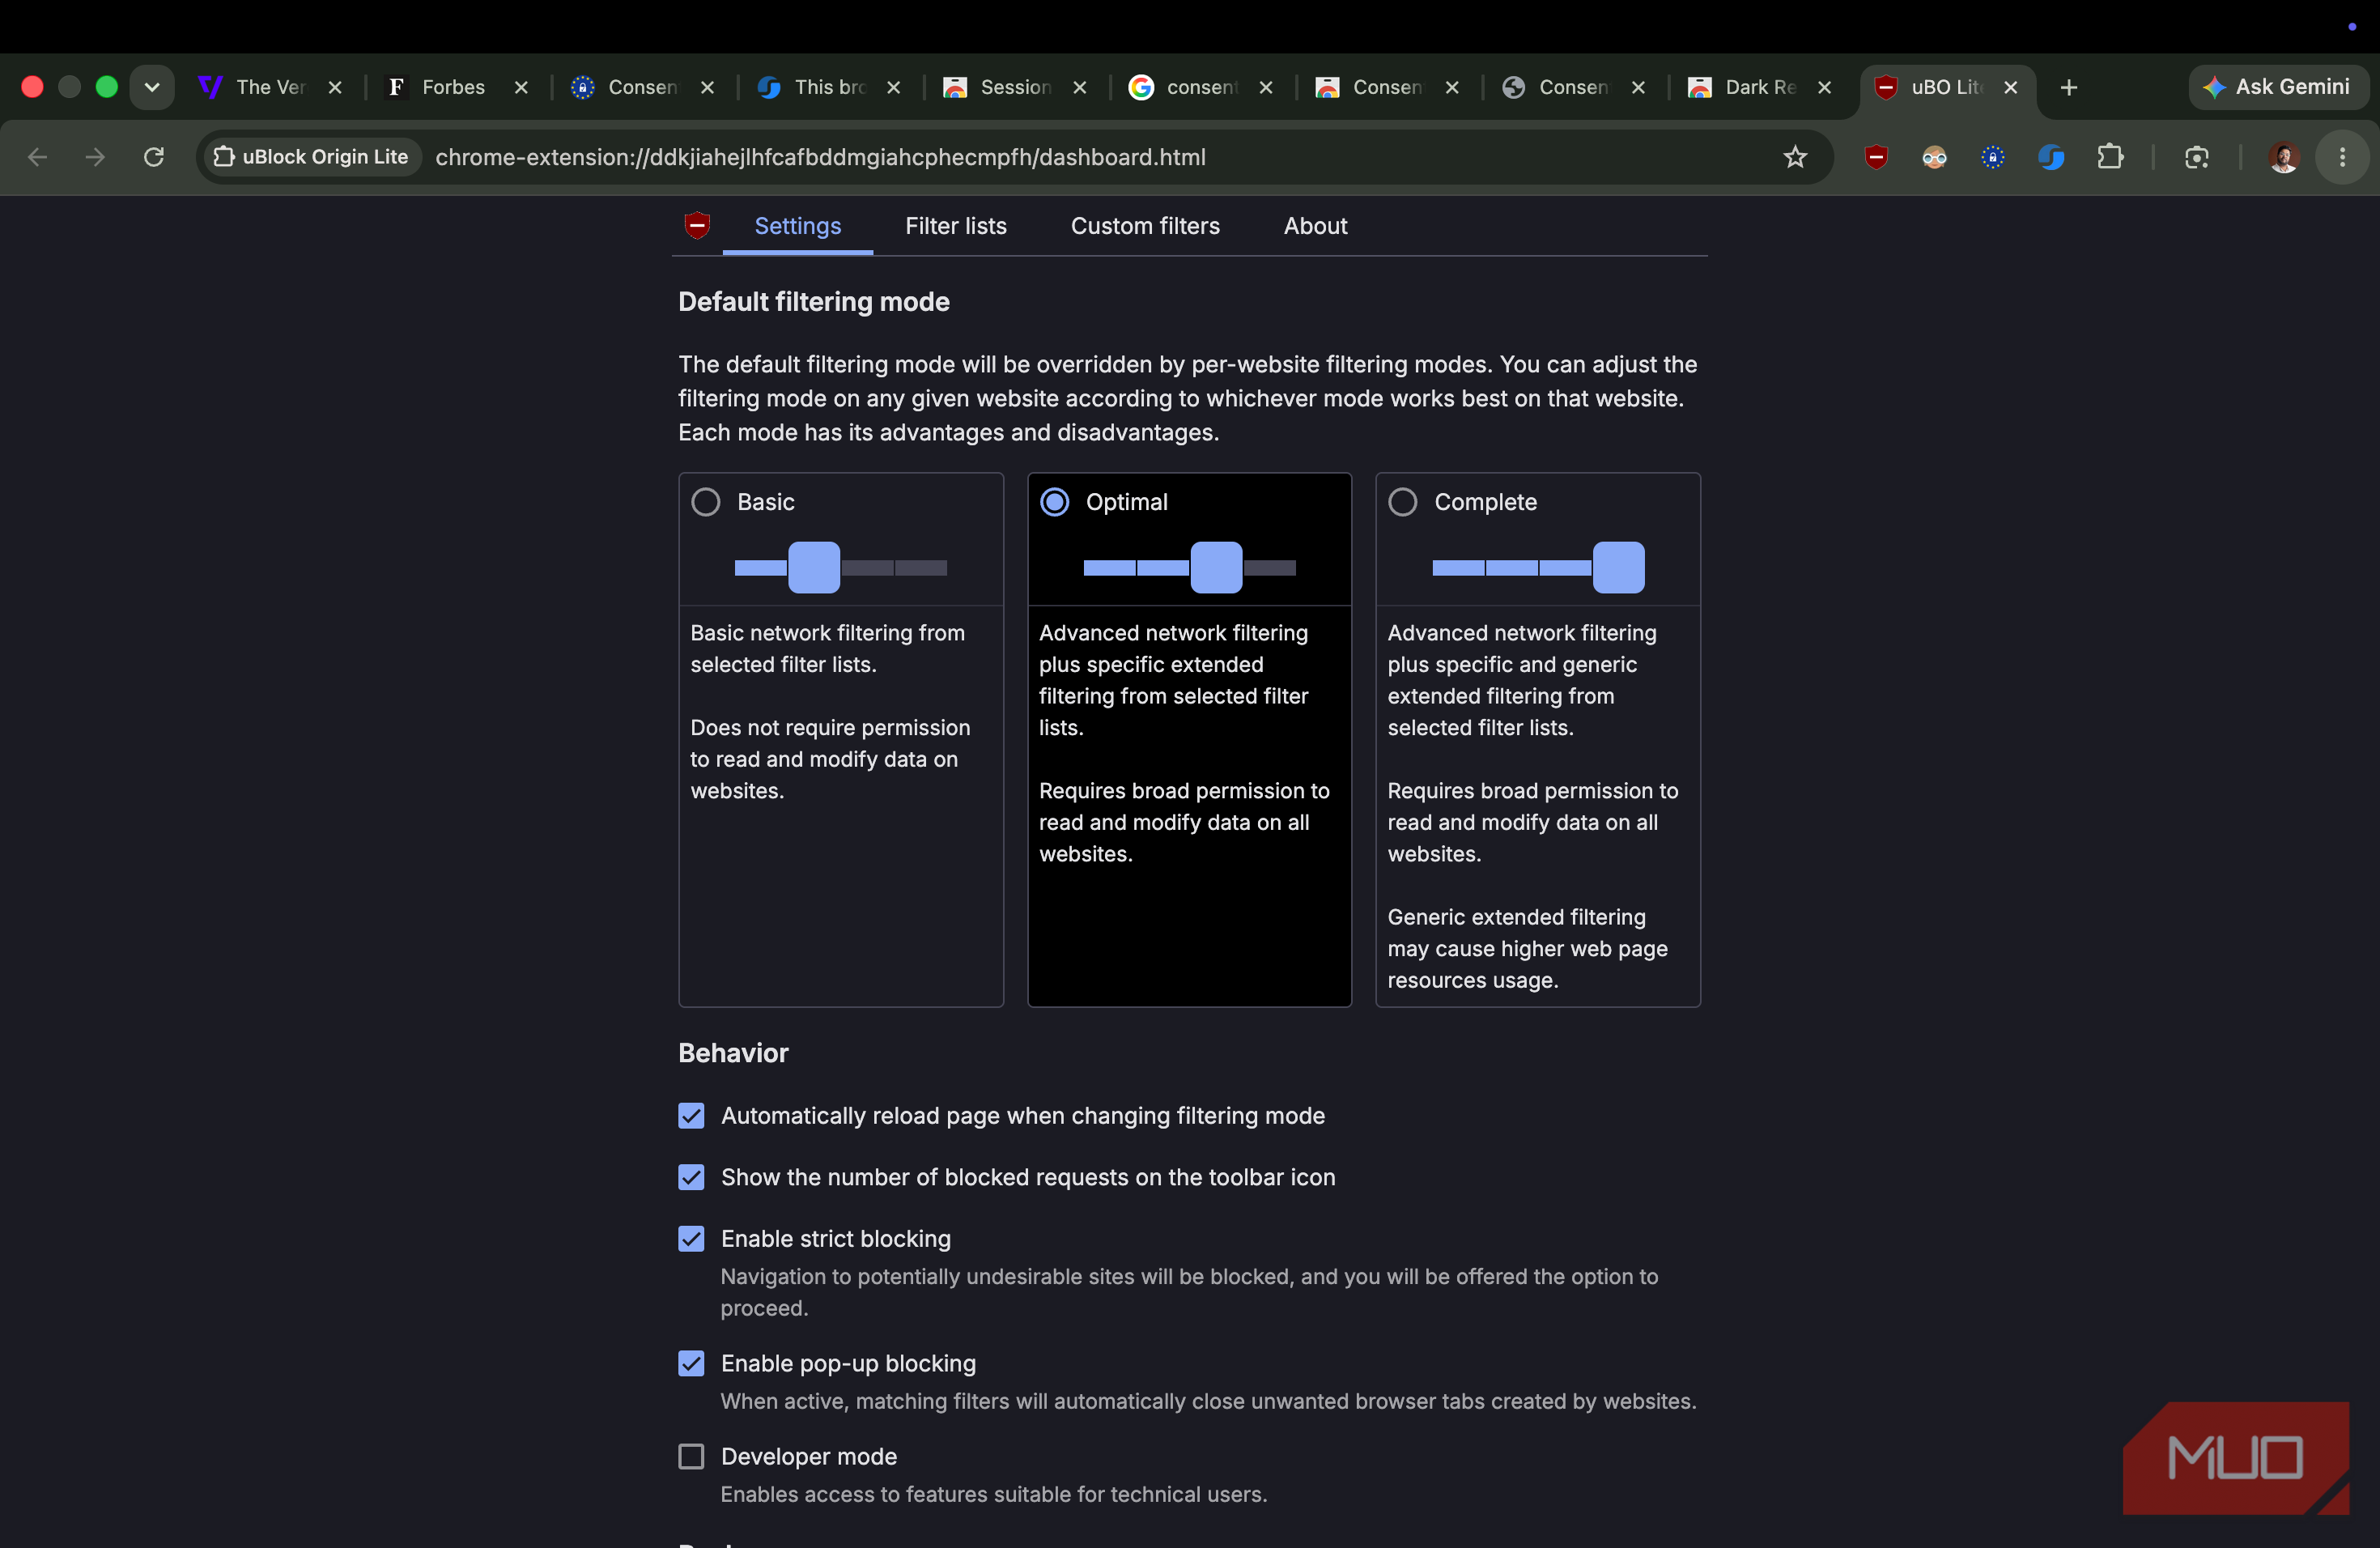Close the Google 'consent' search tab

tap(1266, 87)
